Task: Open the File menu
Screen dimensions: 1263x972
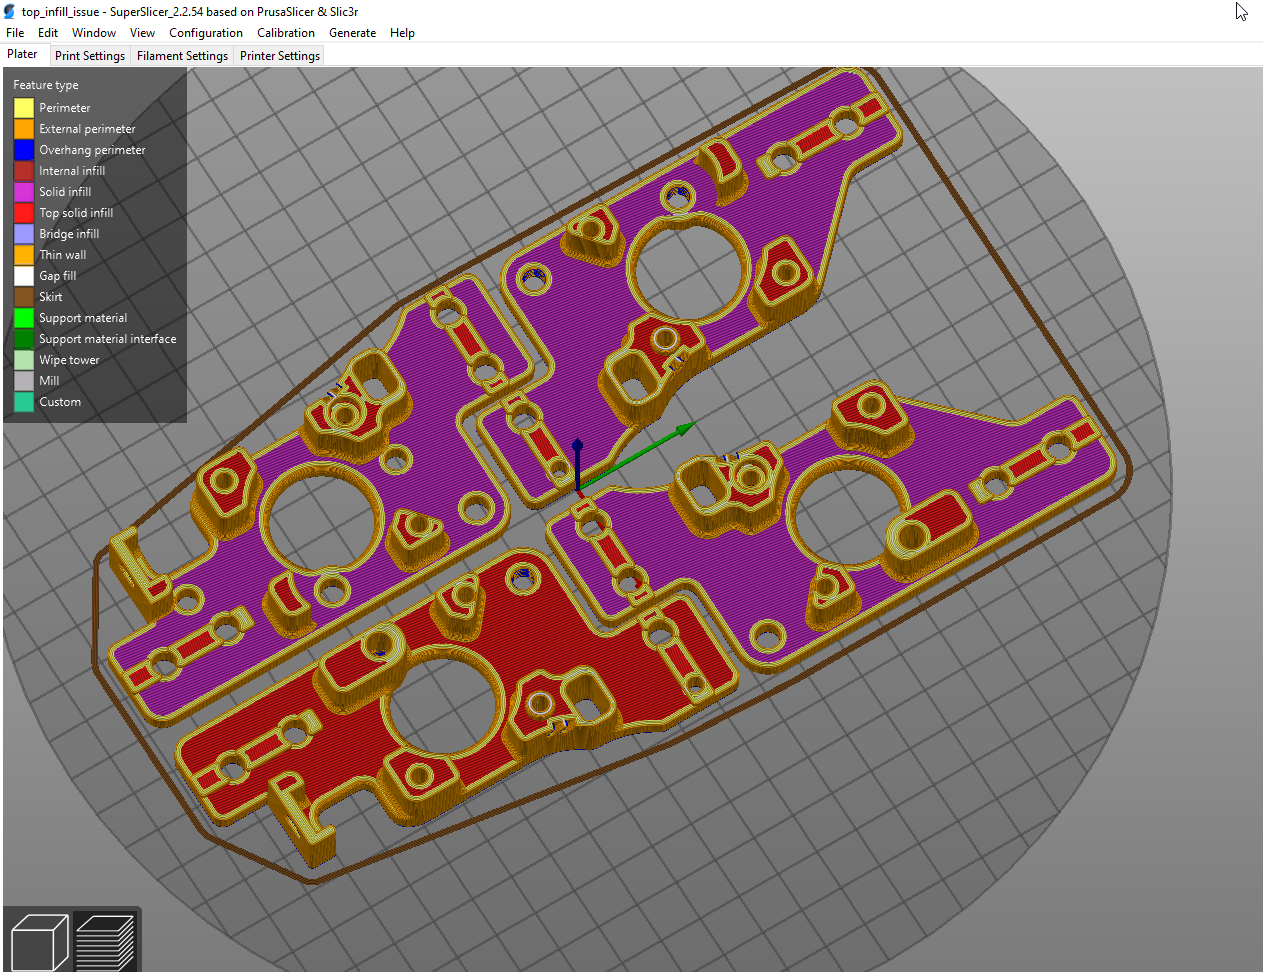Action: point(15,33)
